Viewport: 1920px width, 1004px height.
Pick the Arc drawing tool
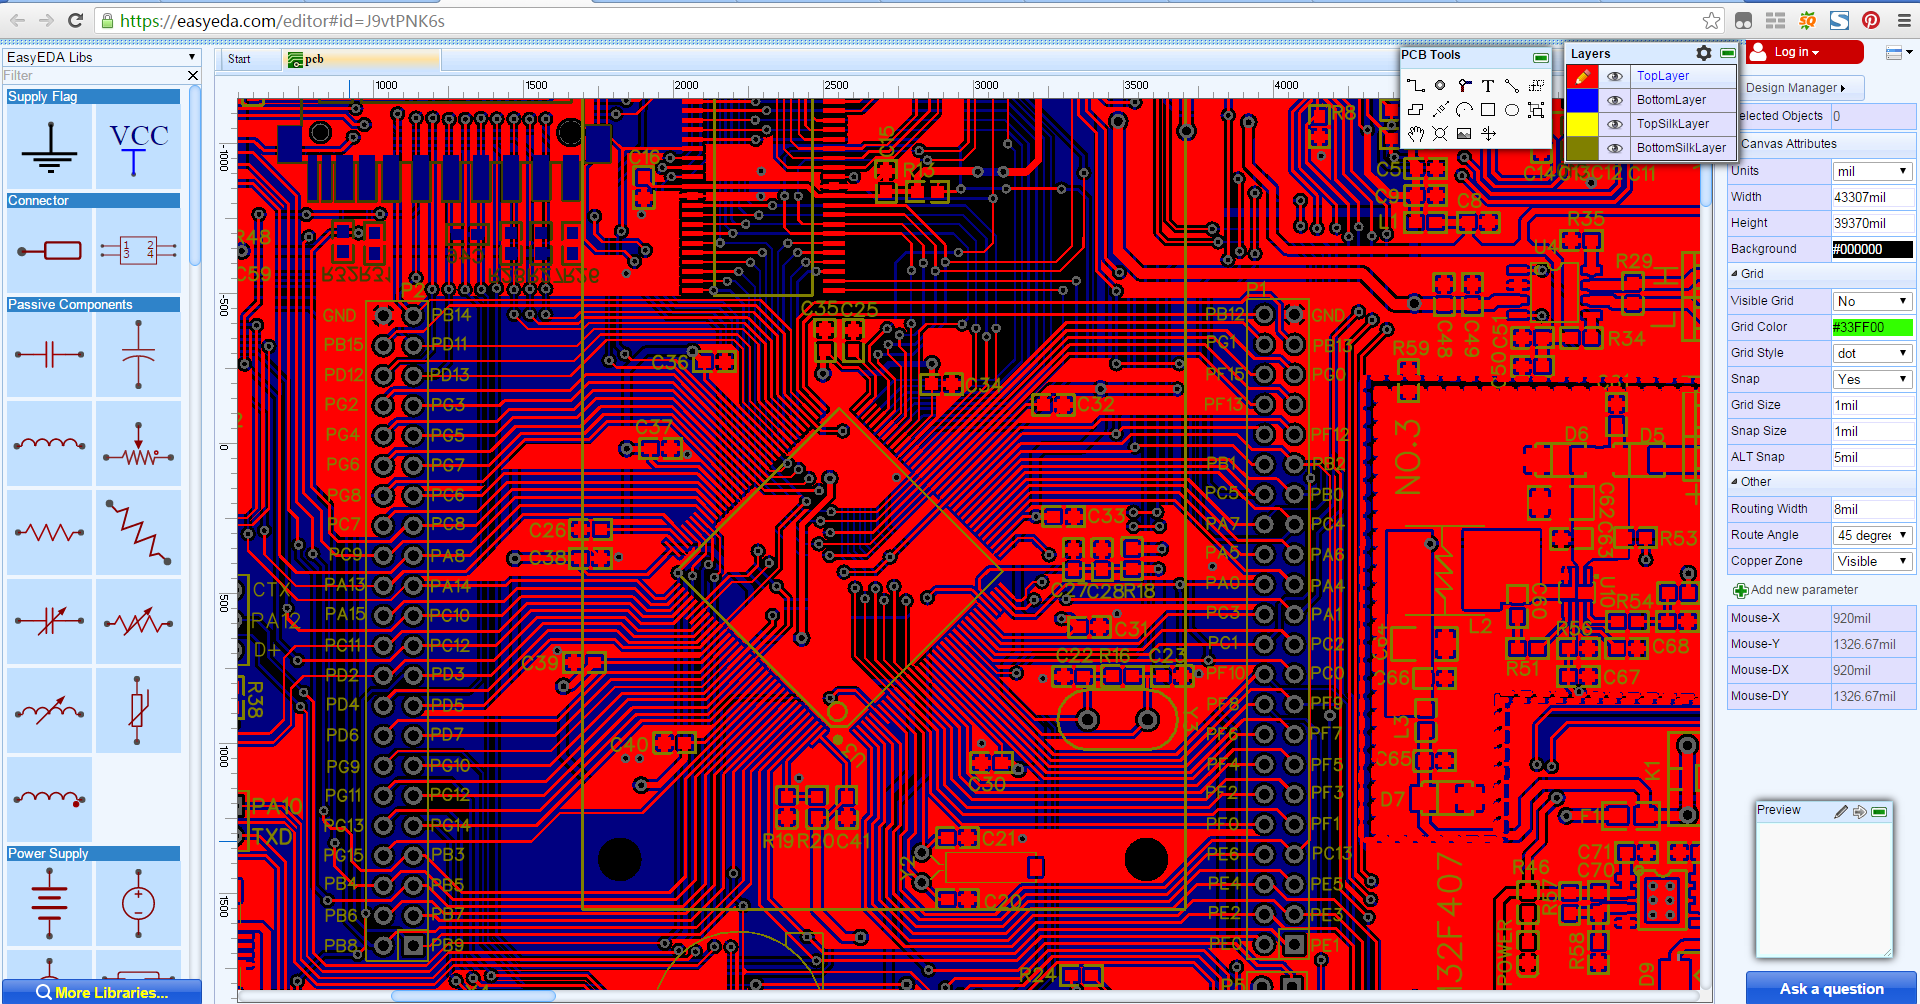coord(1464,110)
